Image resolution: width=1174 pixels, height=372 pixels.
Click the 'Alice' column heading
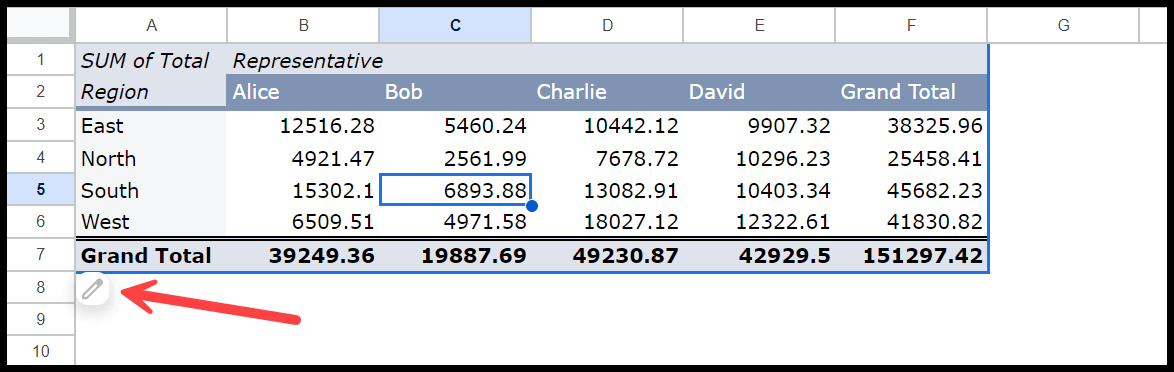(303, 92)
